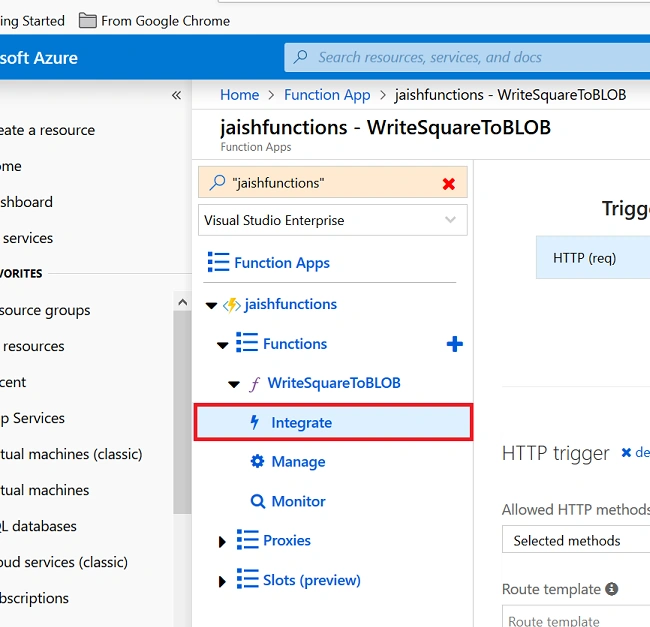Open Virtual machines sidebar entry (non-classic)

click(44, 490)
